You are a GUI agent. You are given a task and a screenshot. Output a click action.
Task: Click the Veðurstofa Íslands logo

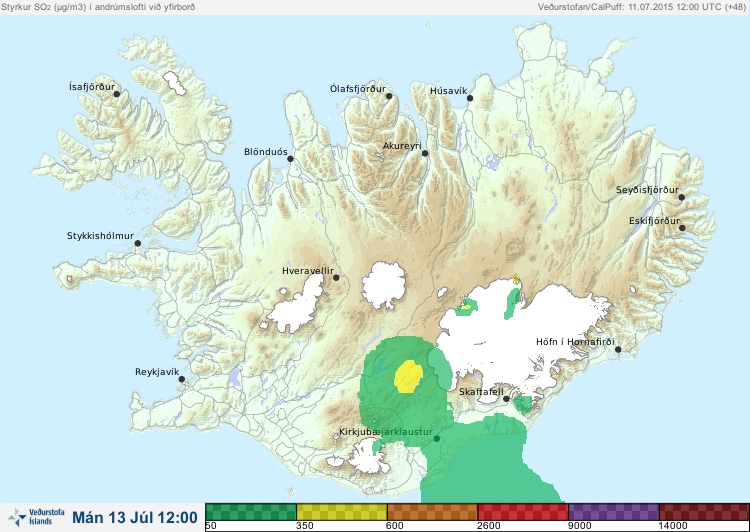tap(36, 517)
